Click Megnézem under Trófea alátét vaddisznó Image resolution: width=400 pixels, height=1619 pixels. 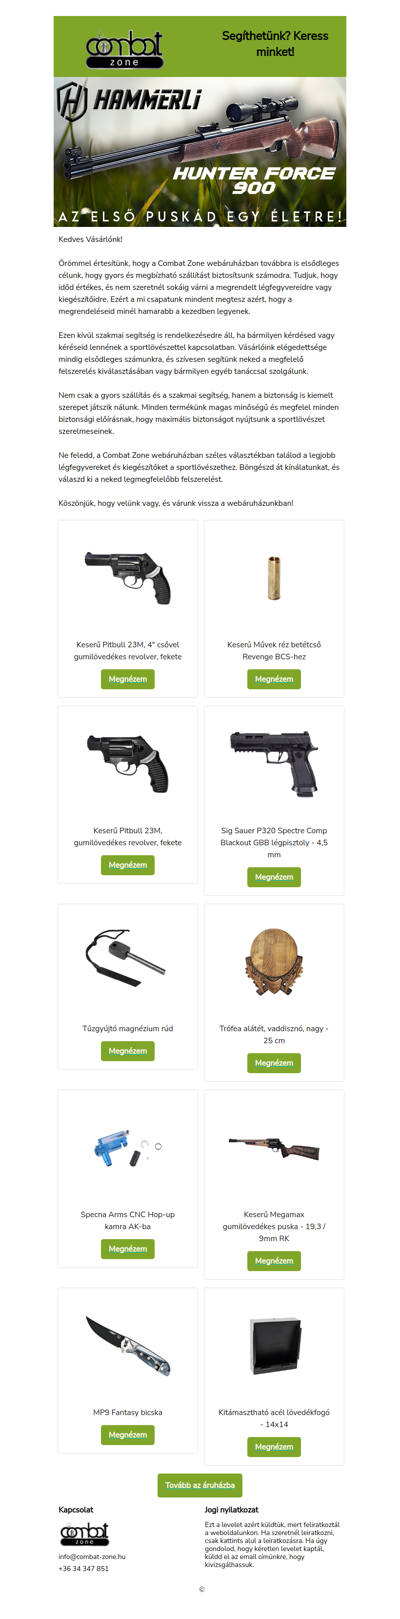point(274,1063)
